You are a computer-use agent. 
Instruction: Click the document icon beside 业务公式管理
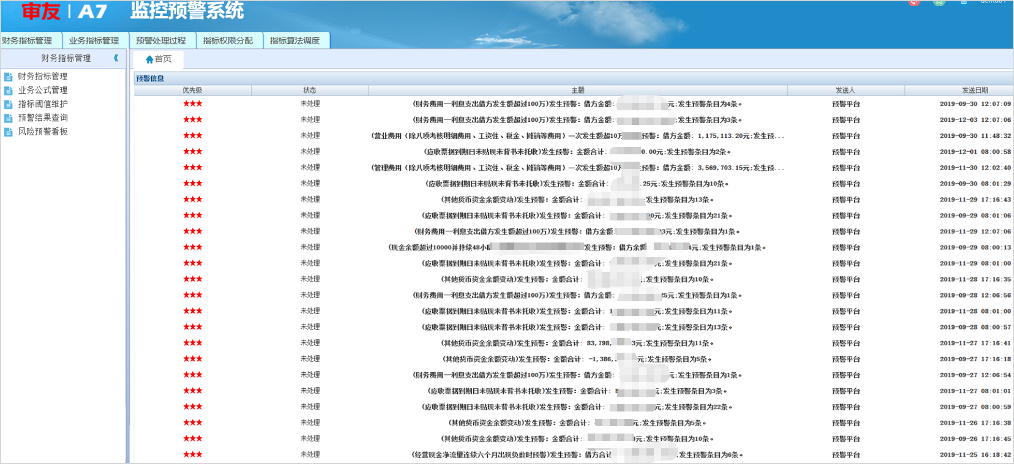point(8,90)
